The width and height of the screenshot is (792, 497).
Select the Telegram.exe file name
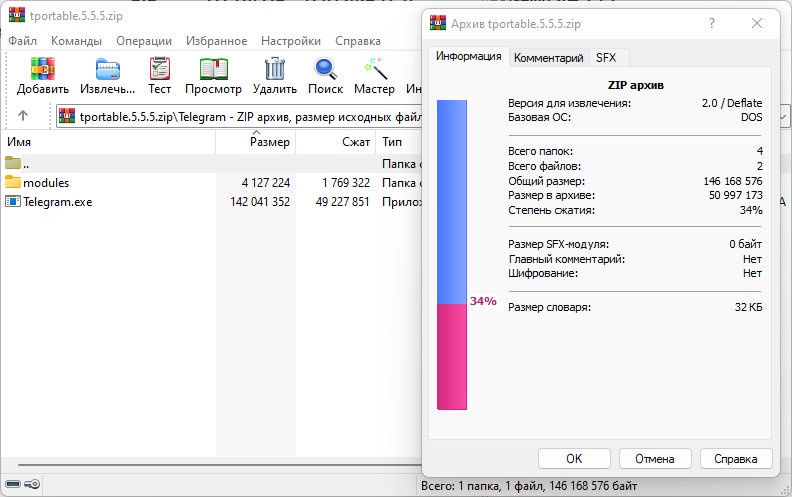[58, 202]
